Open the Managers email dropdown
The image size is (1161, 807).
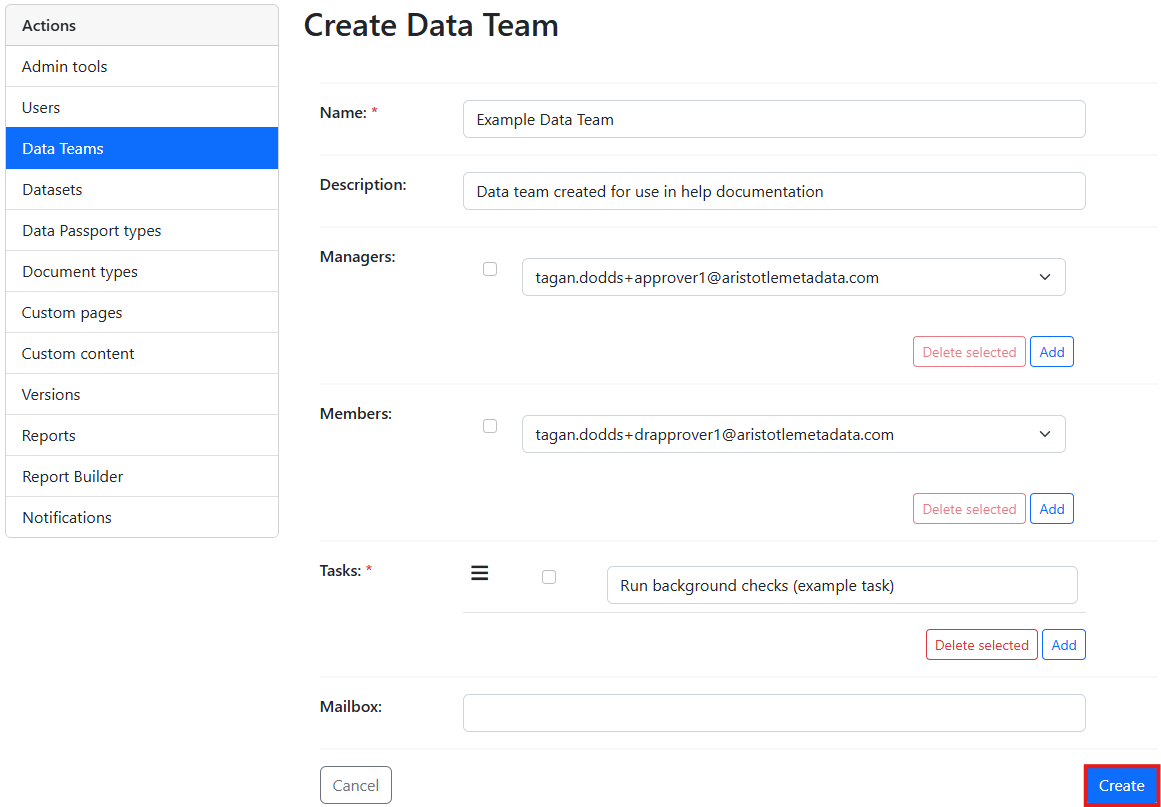click(x=793, y=278)
